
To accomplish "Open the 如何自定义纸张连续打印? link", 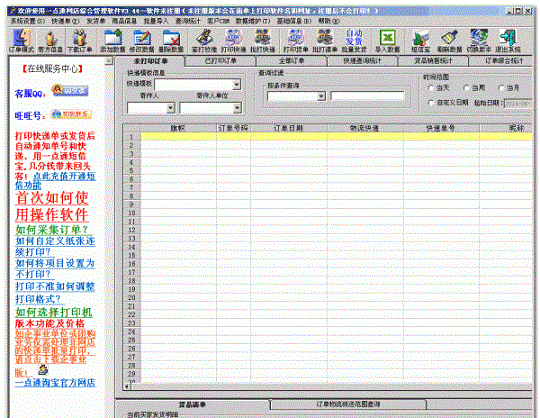I will [x=55, y=246].
